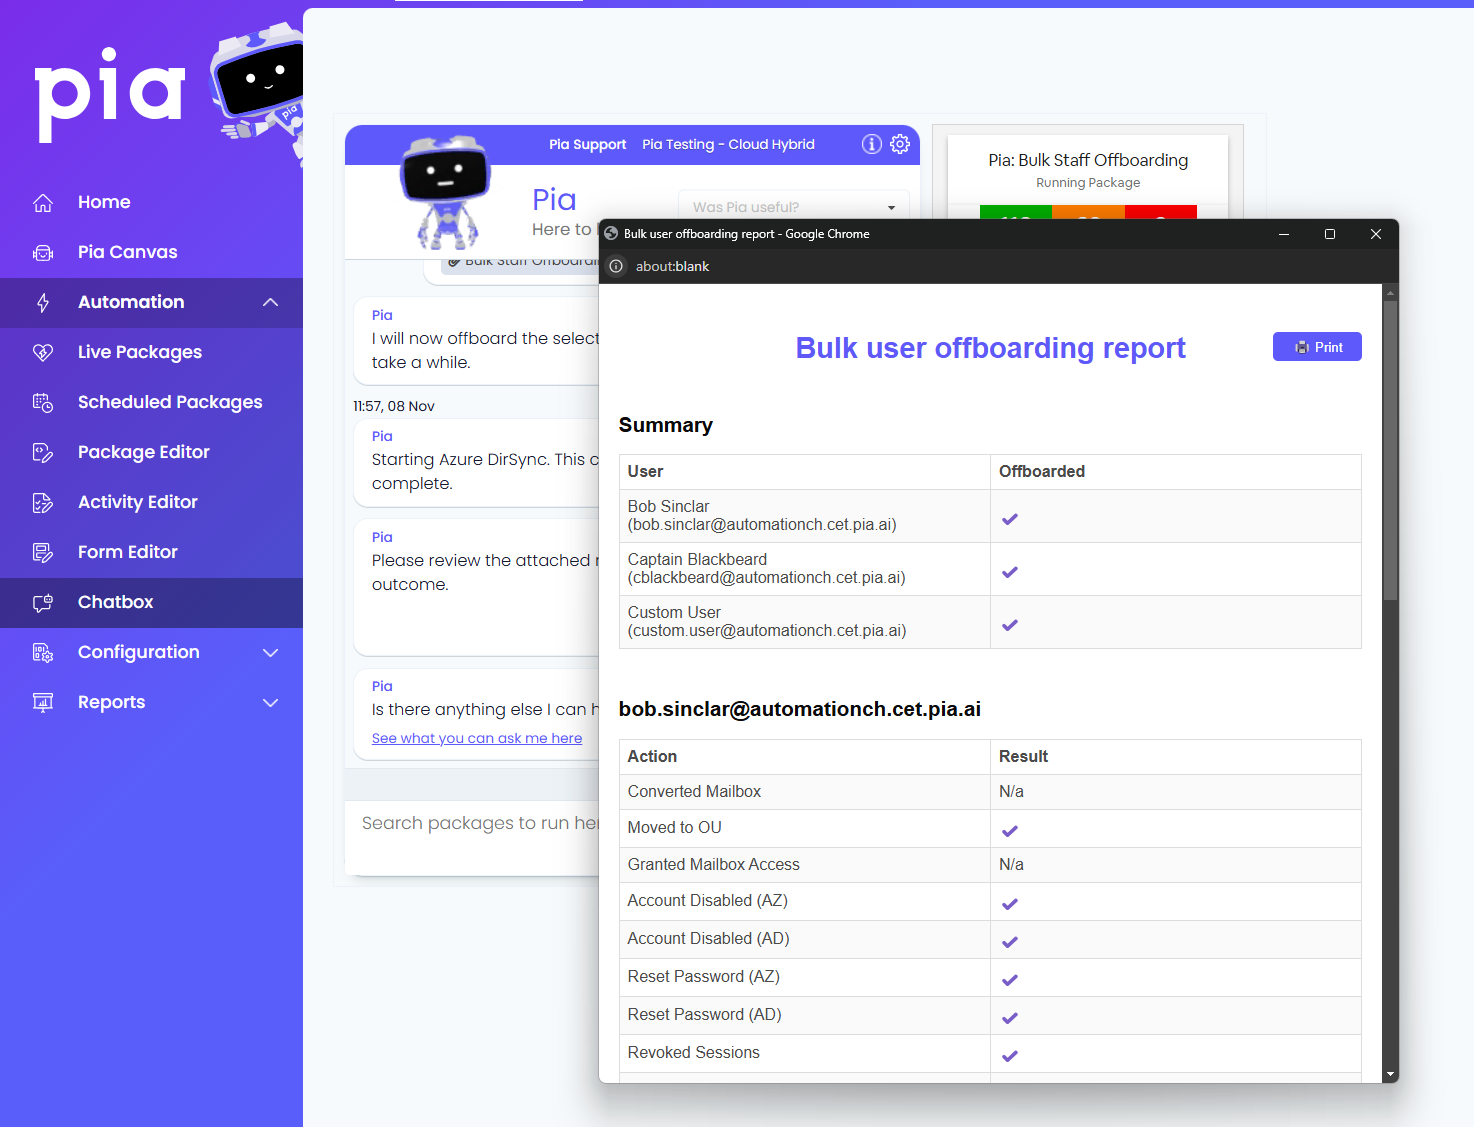Click the about:blank site info icon
The image size is (1474, 1127).
(616, 266)
